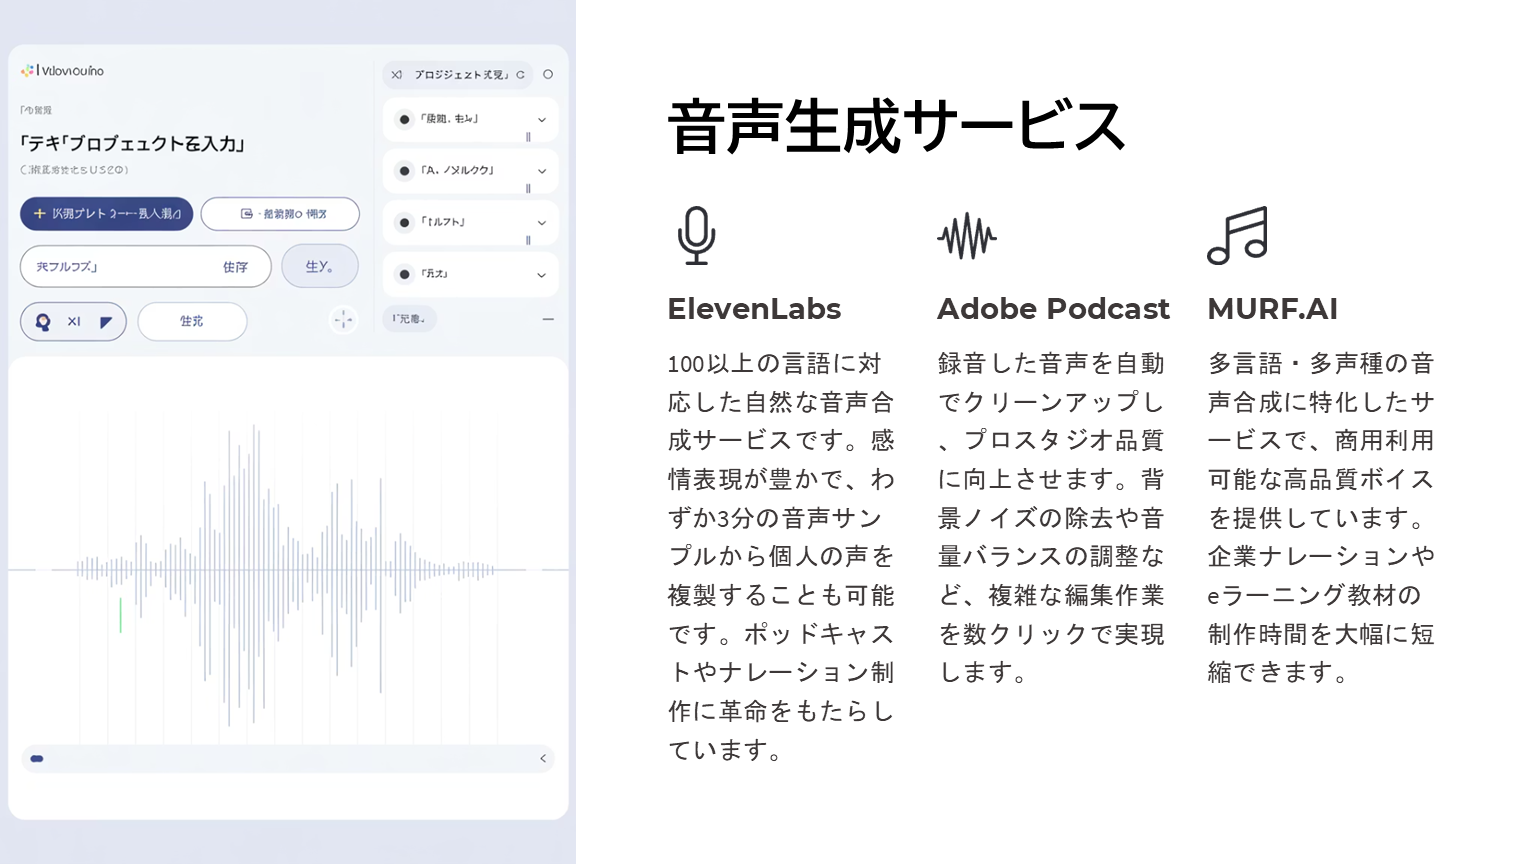Click the "Adobe Podcast" heading
The image size is (1536, 864).
point(1053,309)
